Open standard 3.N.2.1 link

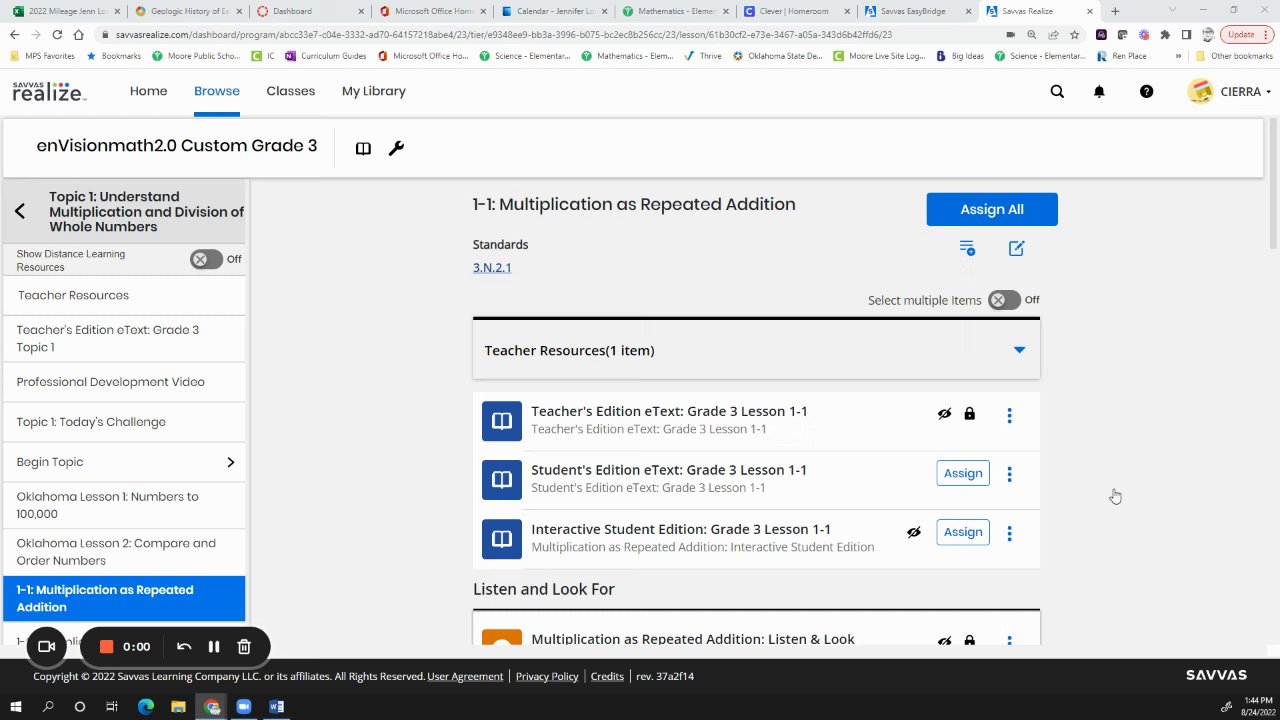(492, 267)
